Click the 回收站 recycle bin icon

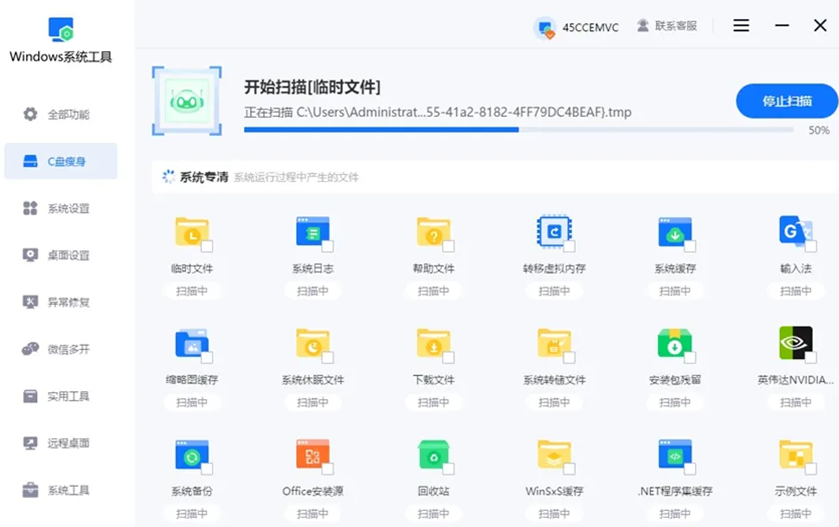click(433, 455)
